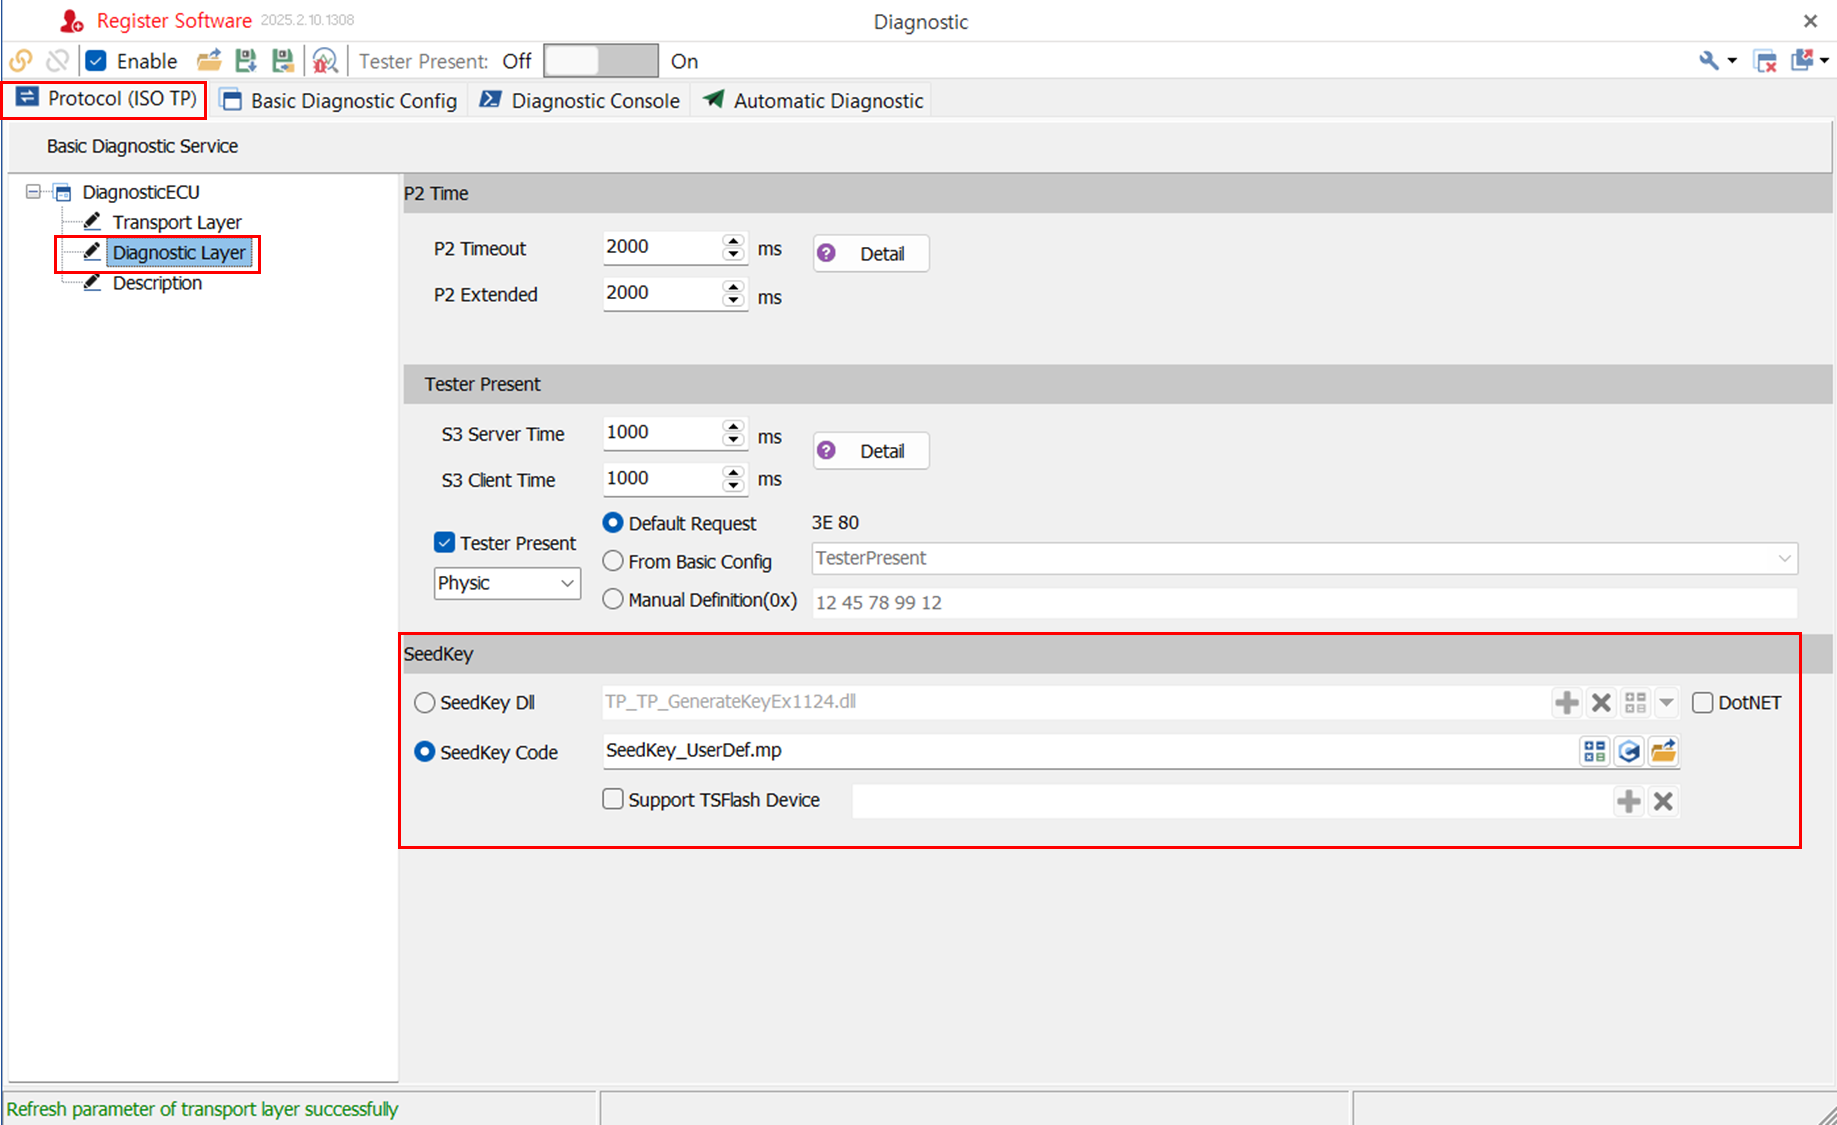Viewport: 1837px width, 1125px height.
Task: Increase the P2 Timeout value
Action: click(734, 240)
